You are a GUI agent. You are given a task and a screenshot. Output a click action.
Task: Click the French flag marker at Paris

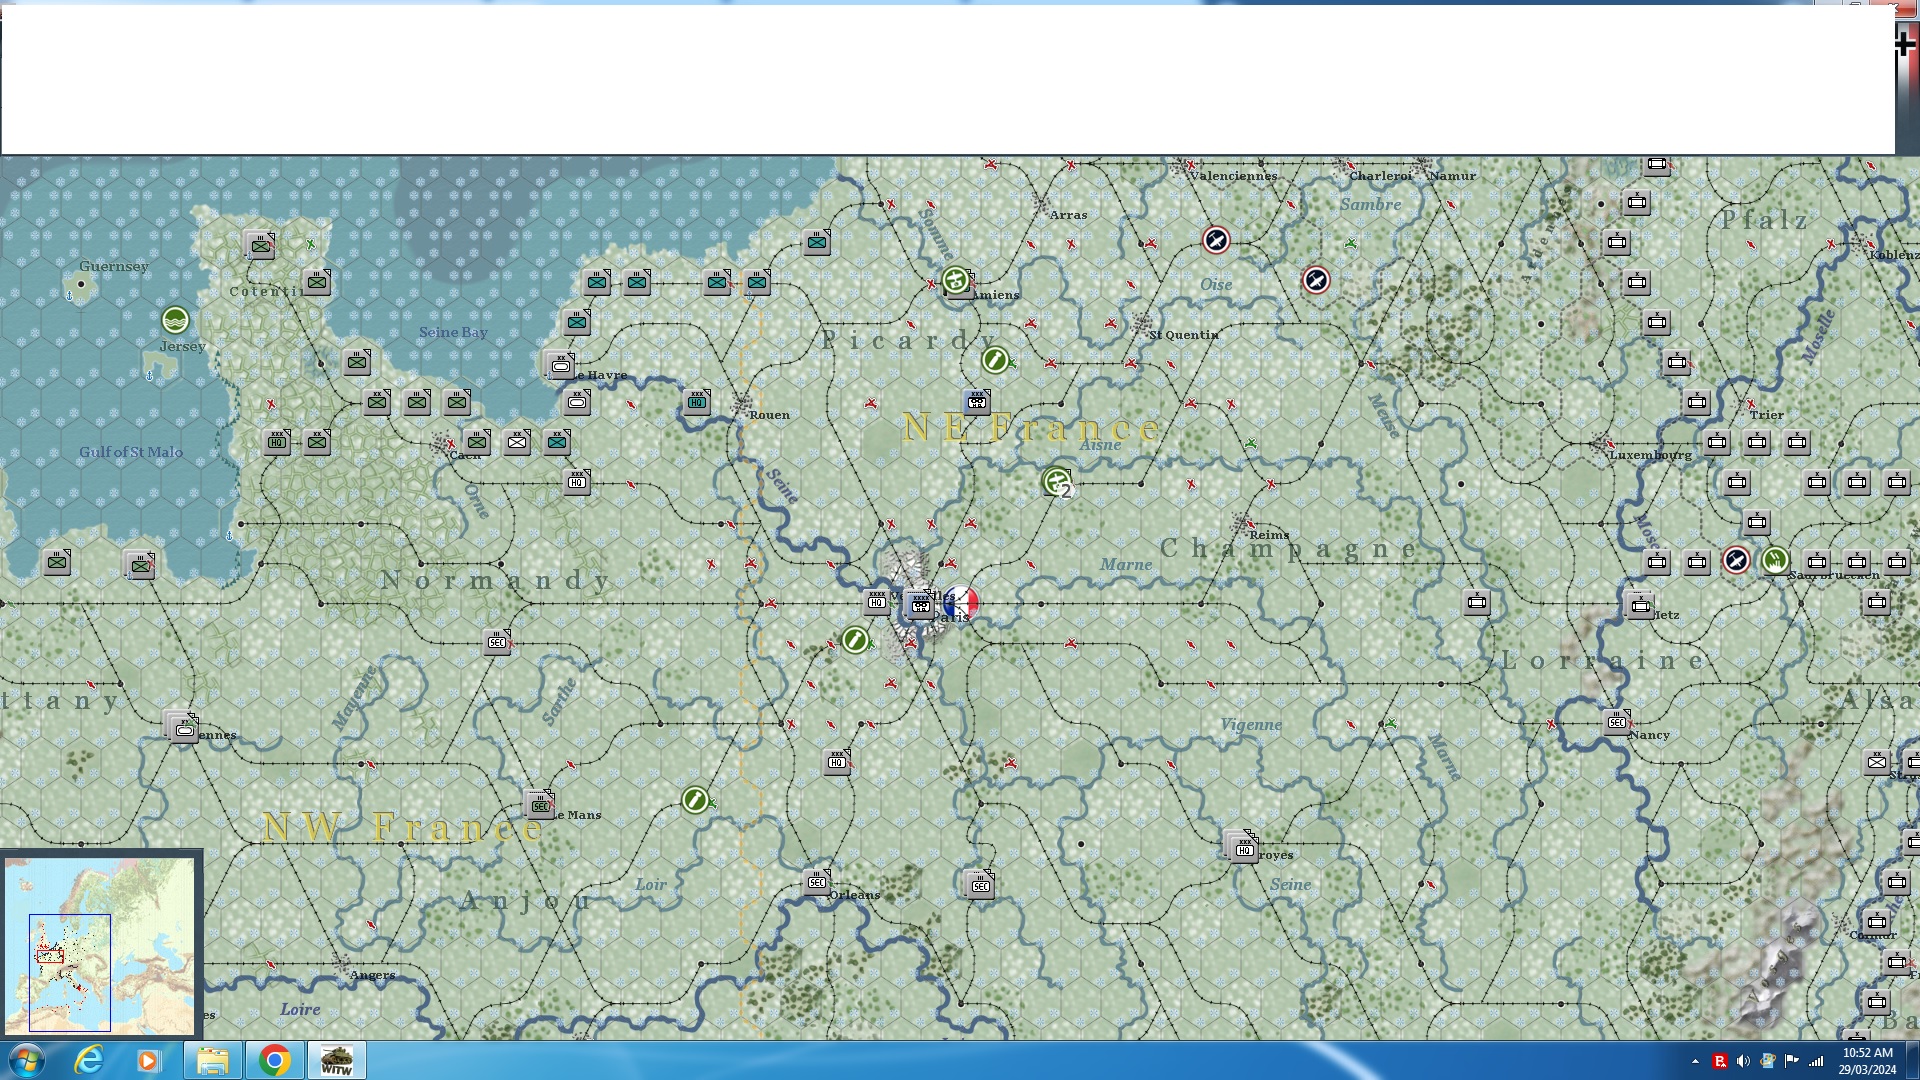tap(961, 602)
